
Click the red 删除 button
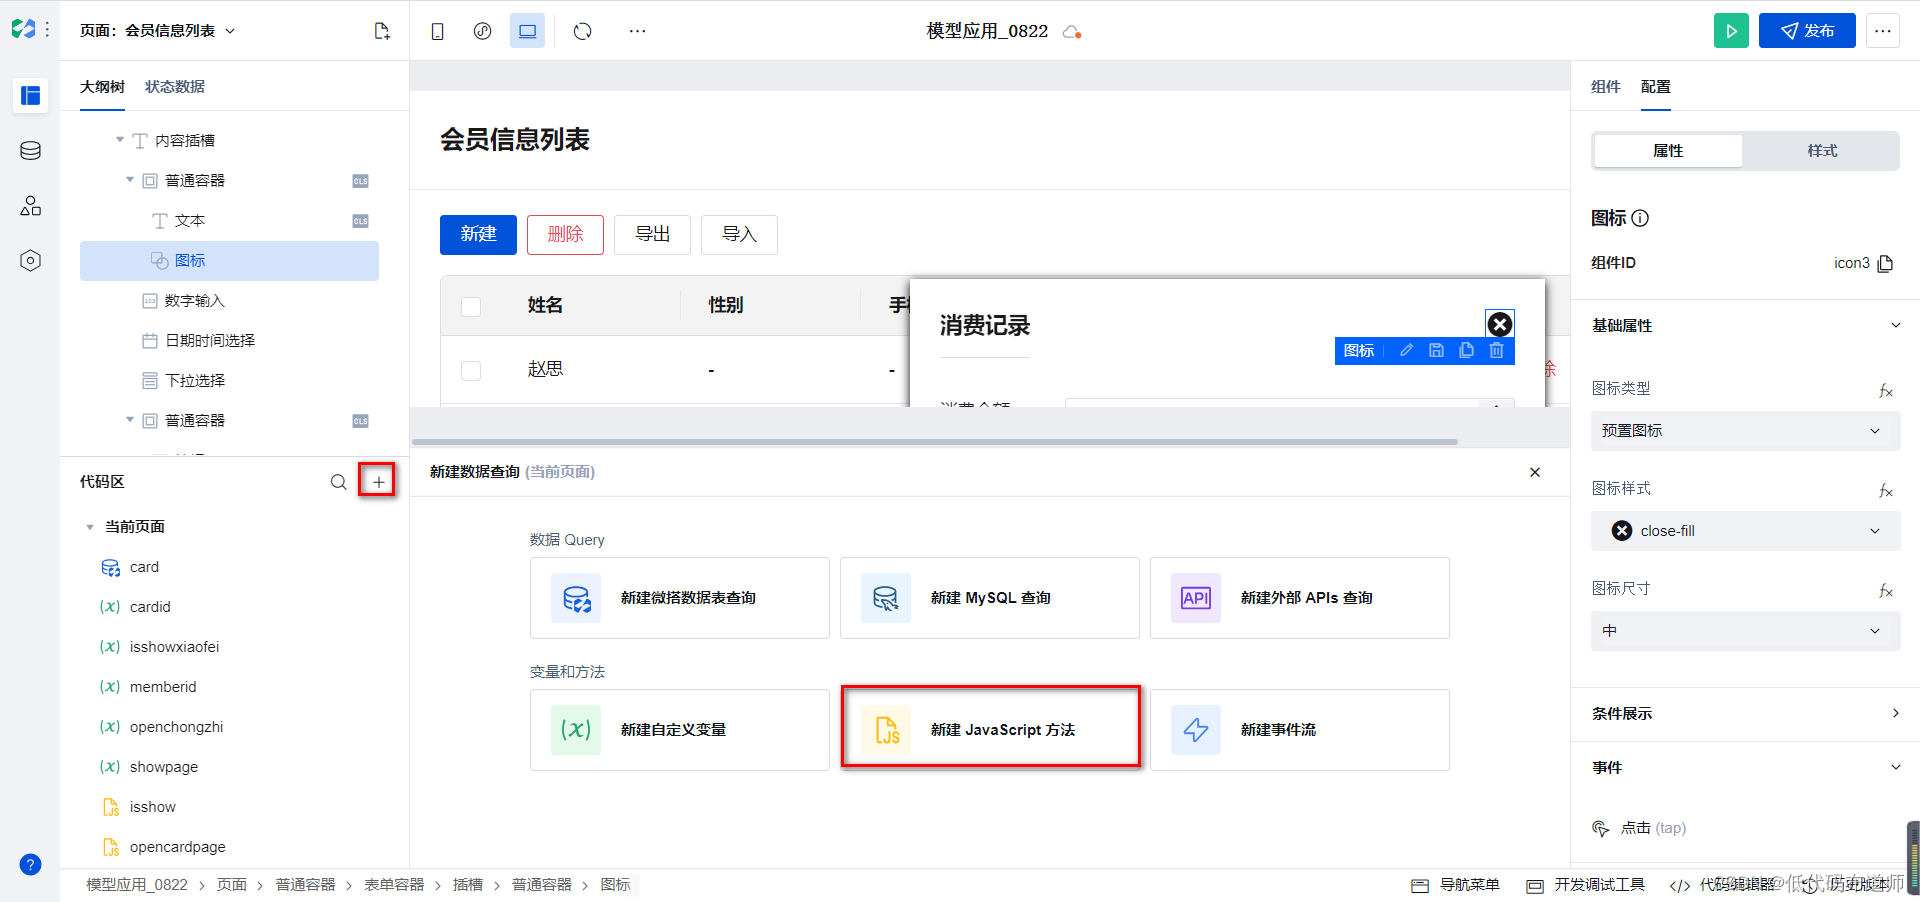pyautogui.click(x=565, y=234)
